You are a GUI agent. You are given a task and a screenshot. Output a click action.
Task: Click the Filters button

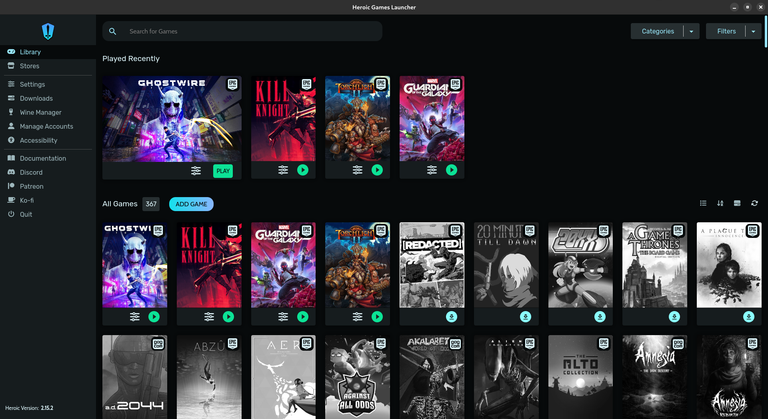[x=726, y=31]
